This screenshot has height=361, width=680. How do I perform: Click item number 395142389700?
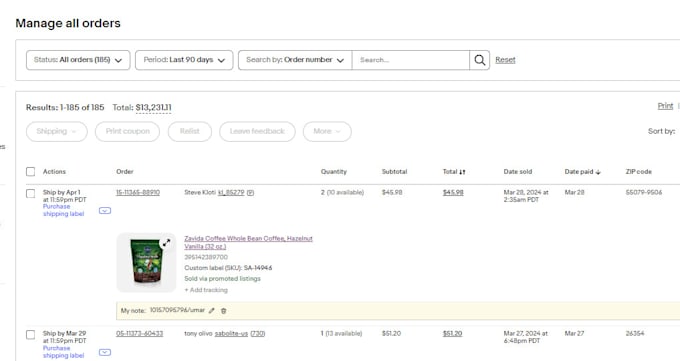(206, 257)
